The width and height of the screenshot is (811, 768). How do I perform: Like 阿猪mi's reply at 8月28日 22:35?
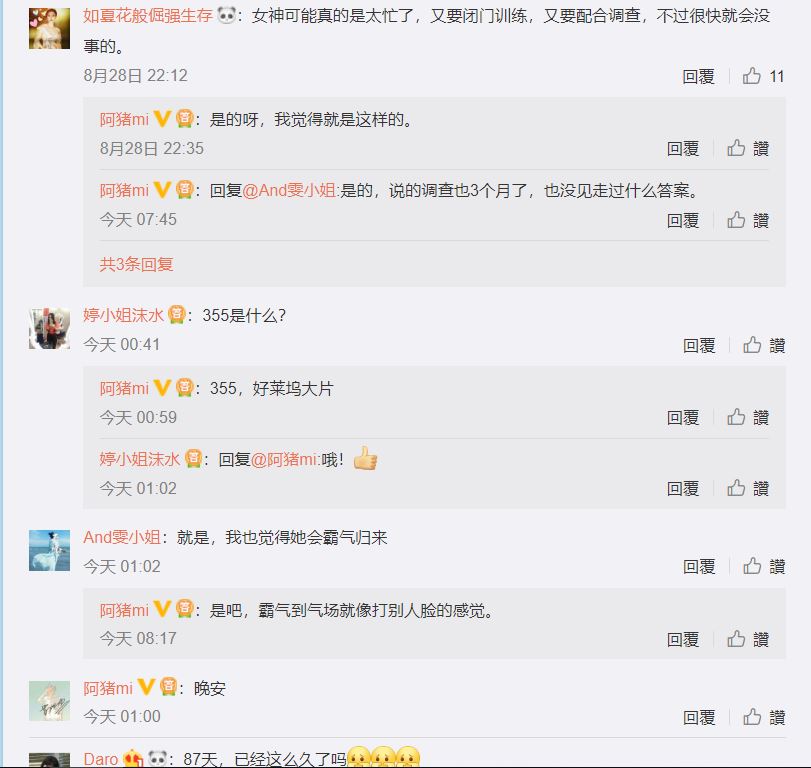pyautogui.click(x=748, y=148)
